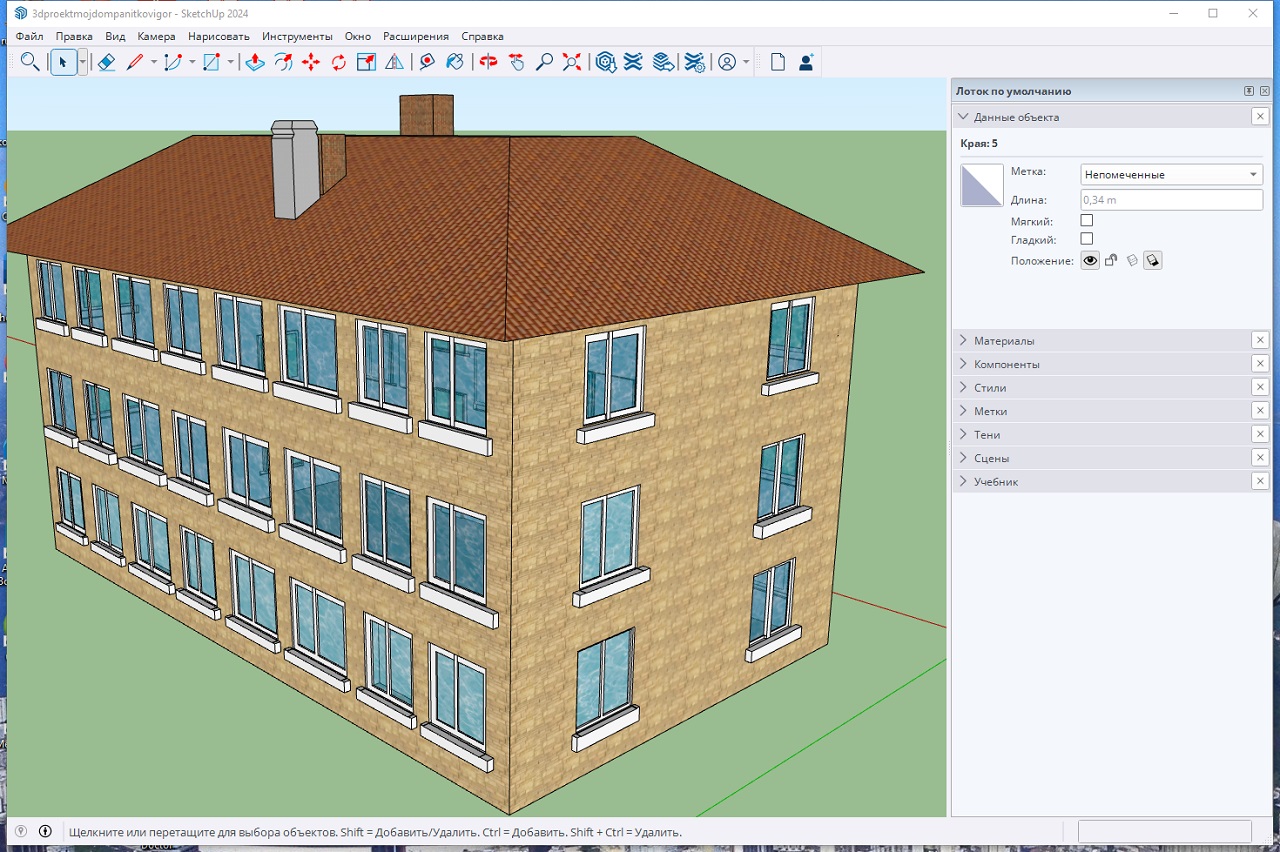Open the Камера menu
This screenshot has width=1280, height=852.
(x=156, y=36)
